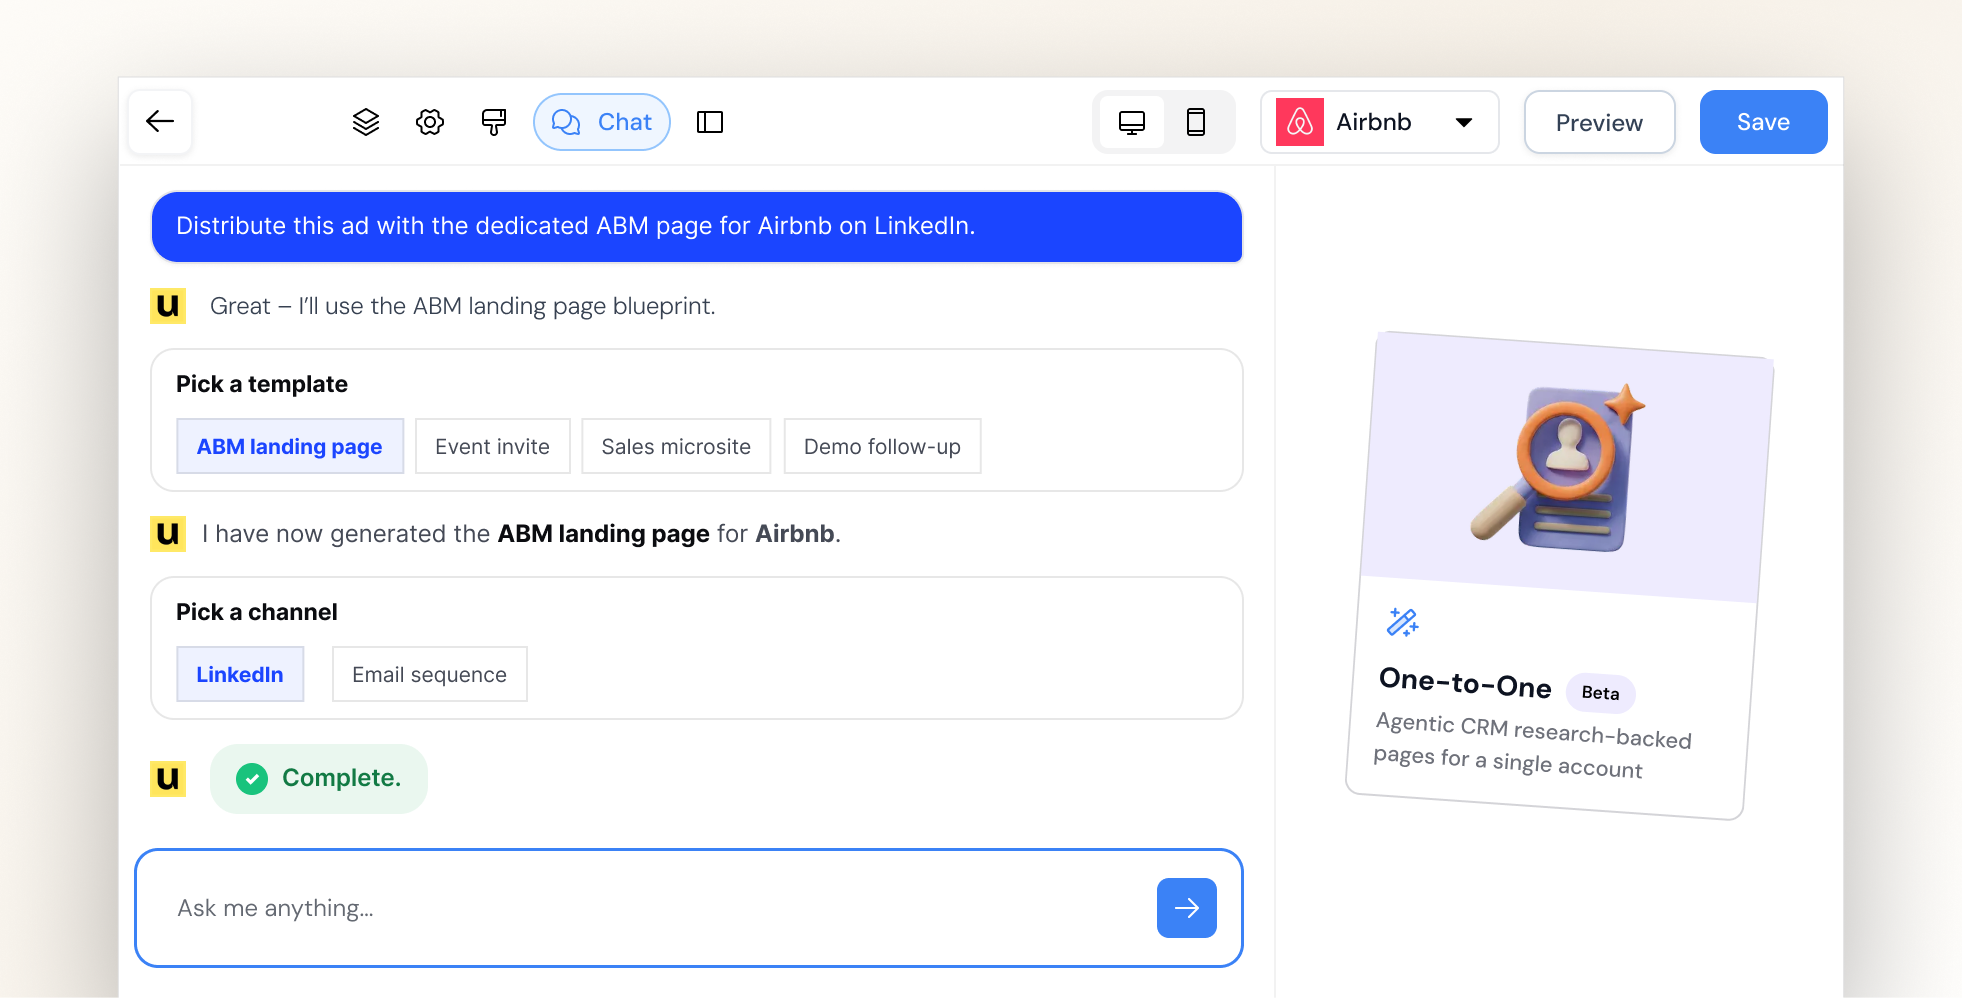The height and width of the screenshot is (998, 1962).
Task: Send message with the arrow button
Action: tap(1187, 908)
